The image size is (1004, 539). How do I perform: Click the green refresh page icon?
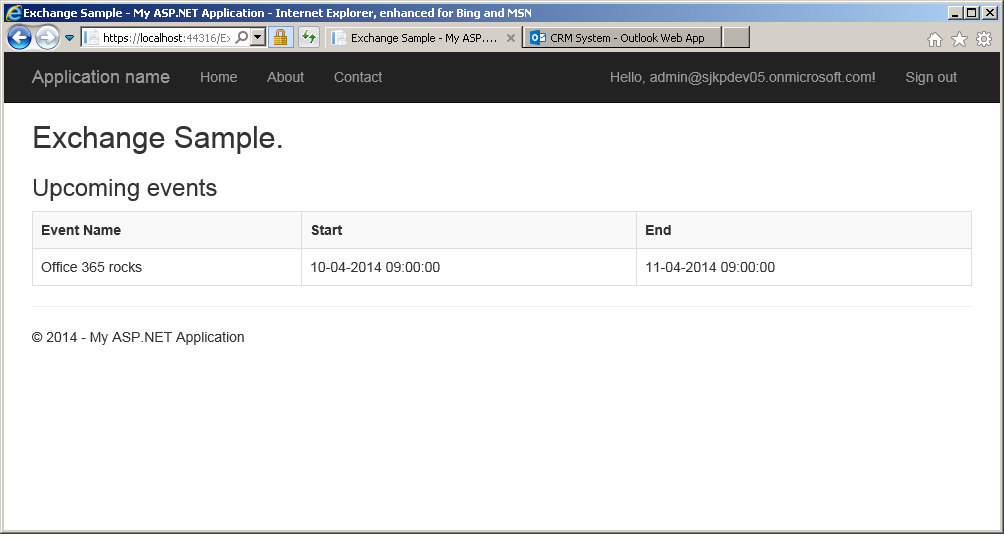pos(309,38)
